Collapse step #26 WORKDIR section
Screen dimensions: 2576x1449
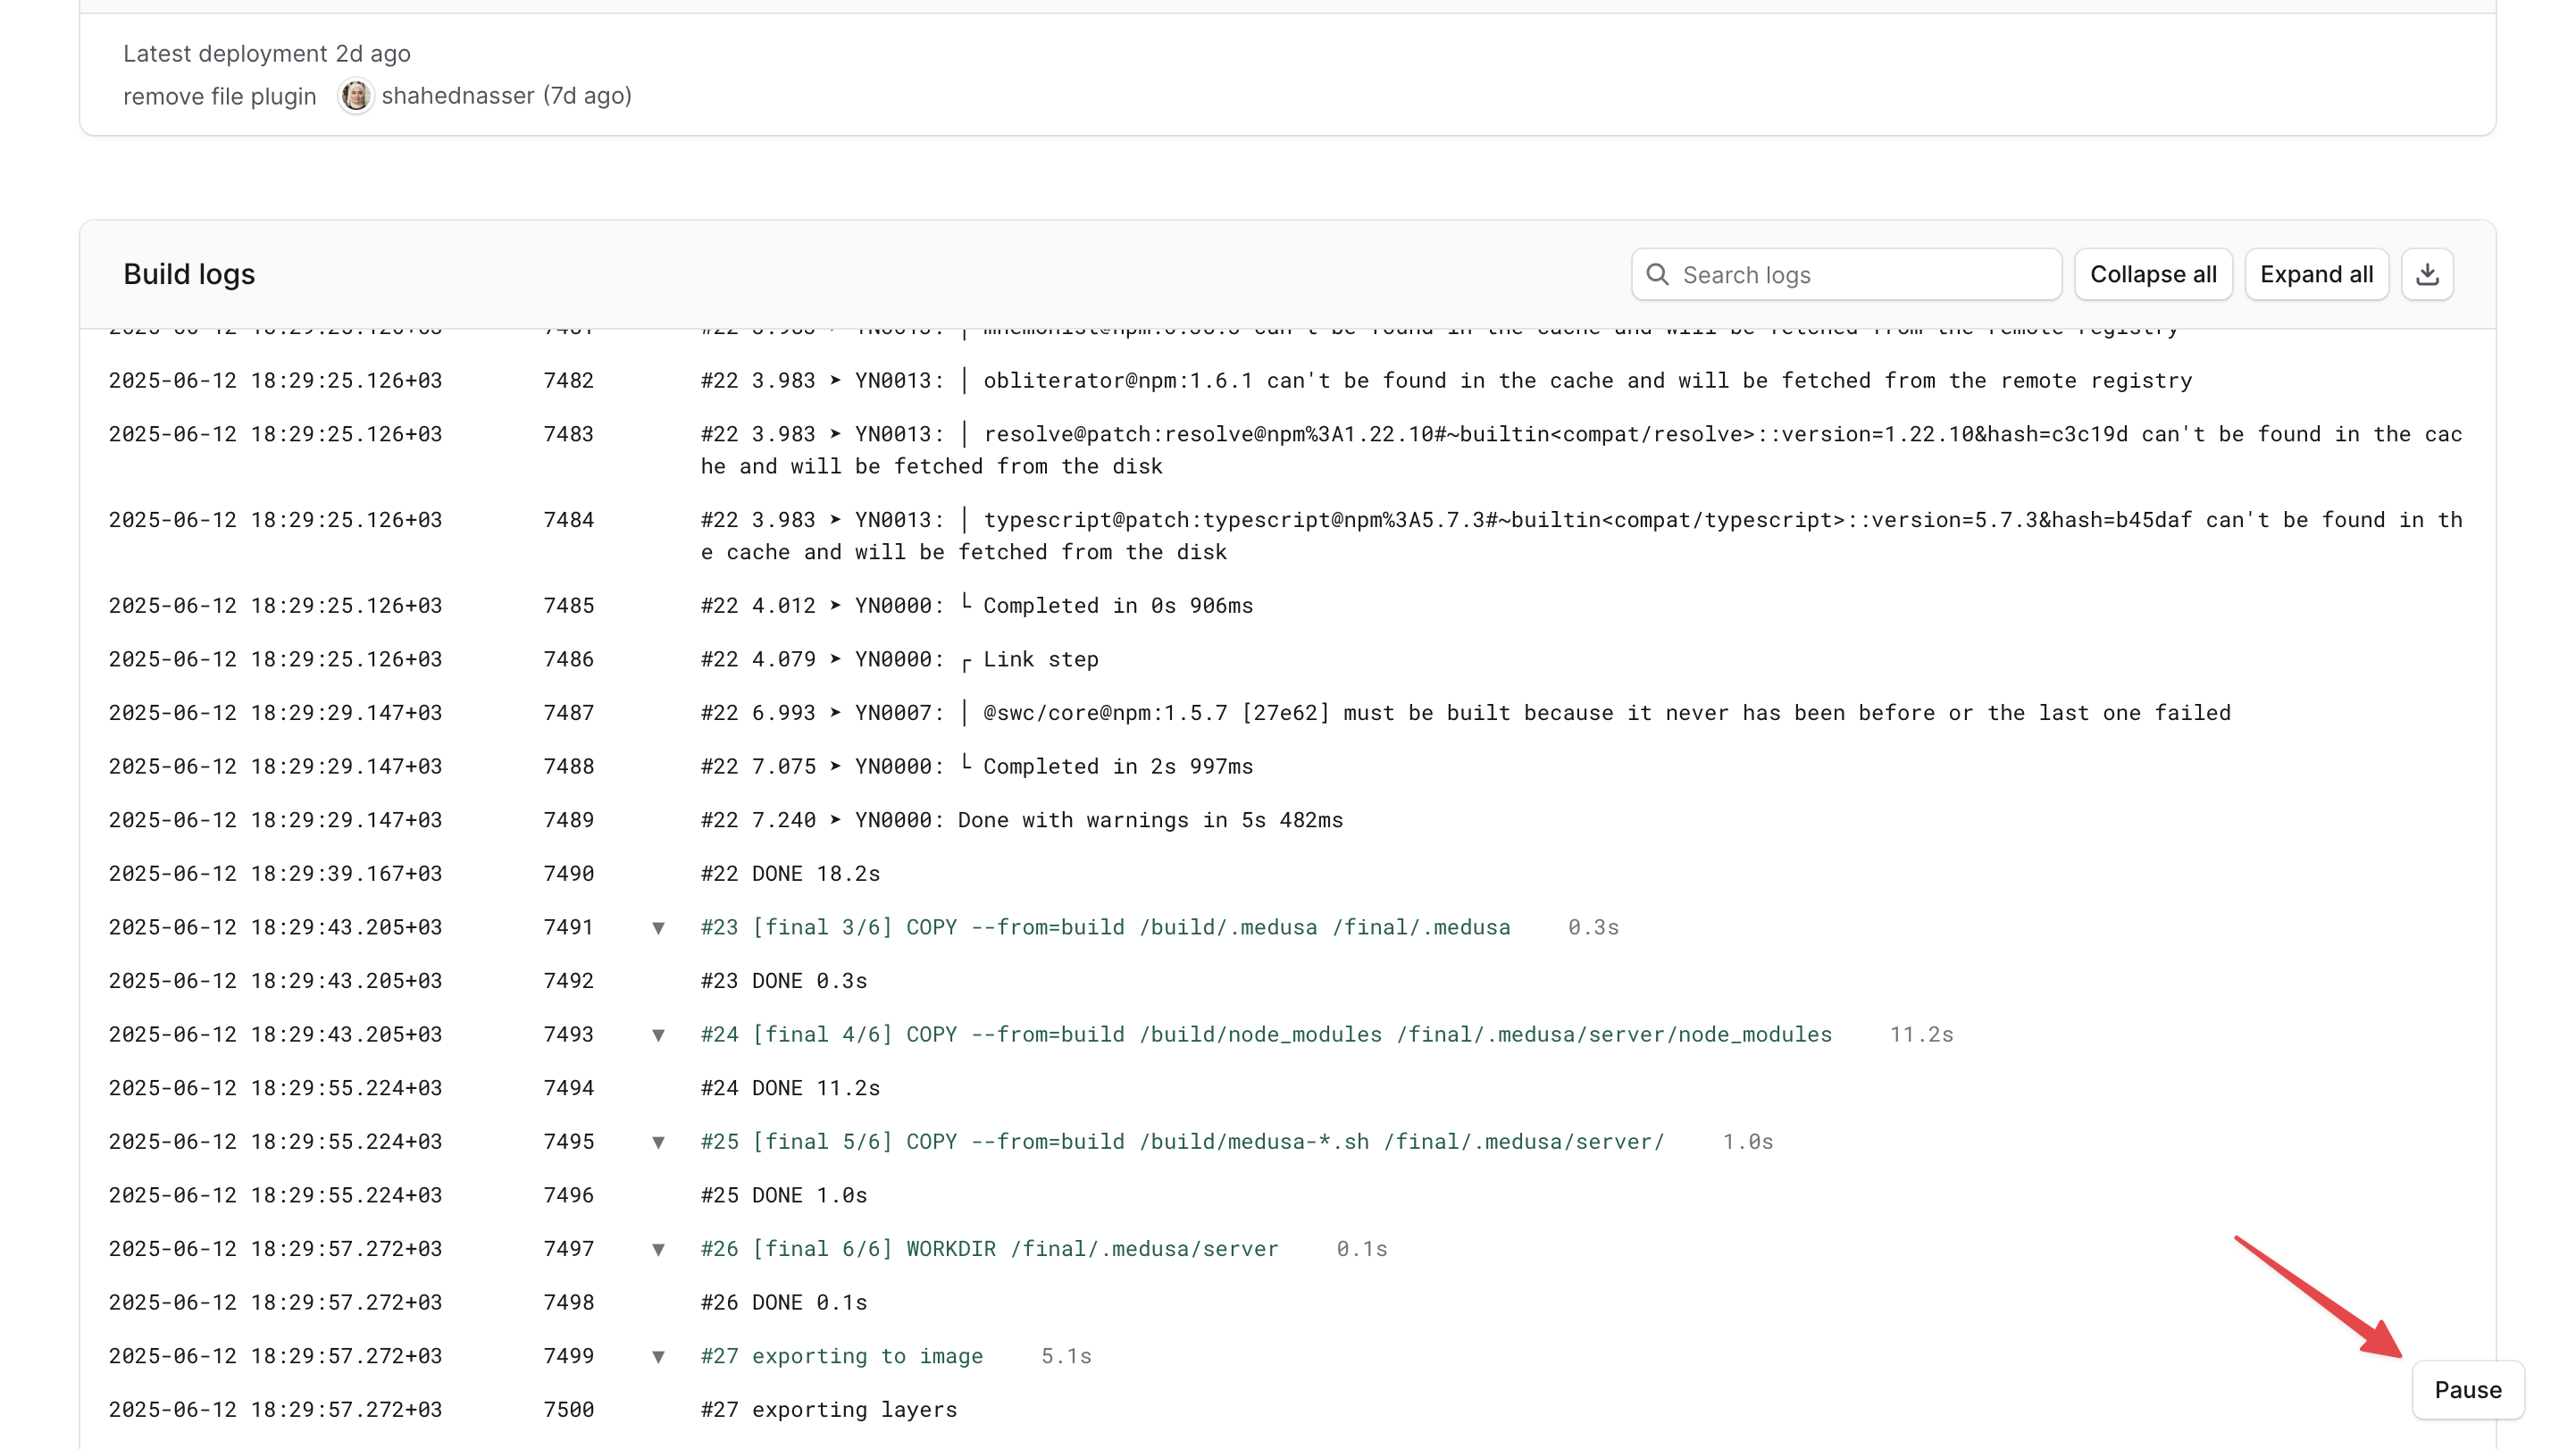pos(658,1249)
